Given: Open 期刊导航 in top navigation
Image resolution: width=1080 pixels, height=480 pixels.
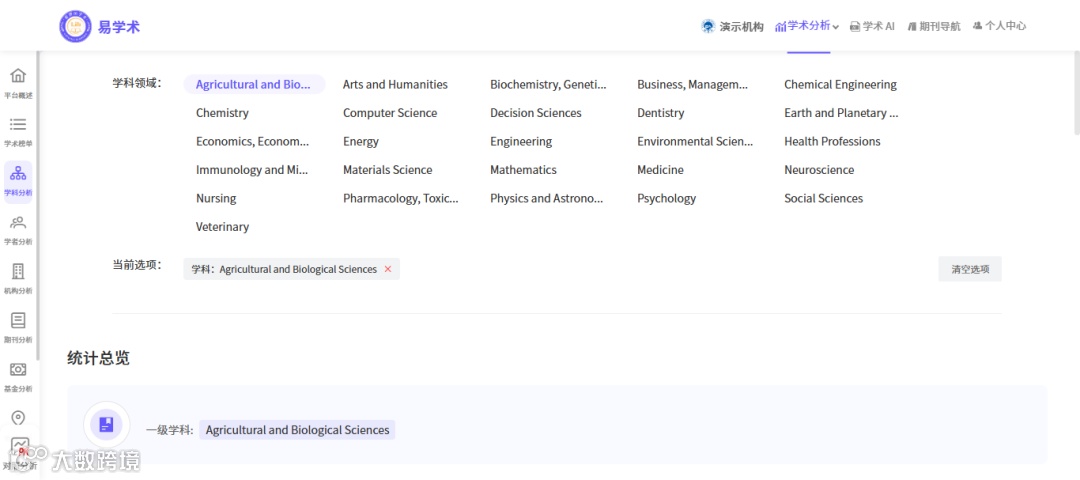Looking at the screenshot, I should click(x=934, y=26).
